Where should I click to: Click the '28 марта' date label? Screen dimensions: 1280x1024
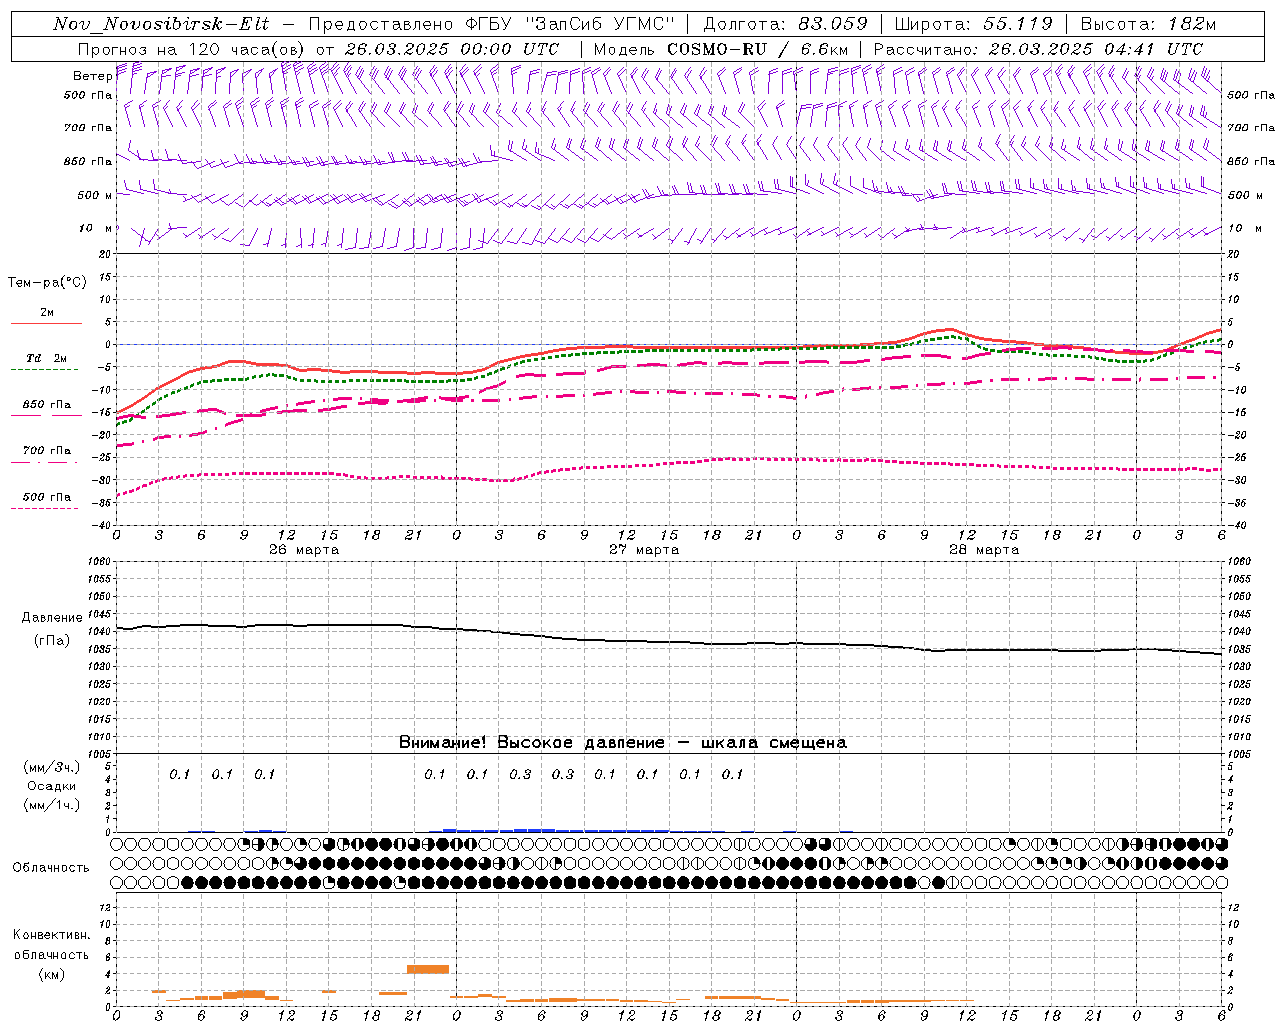point(984,550)
